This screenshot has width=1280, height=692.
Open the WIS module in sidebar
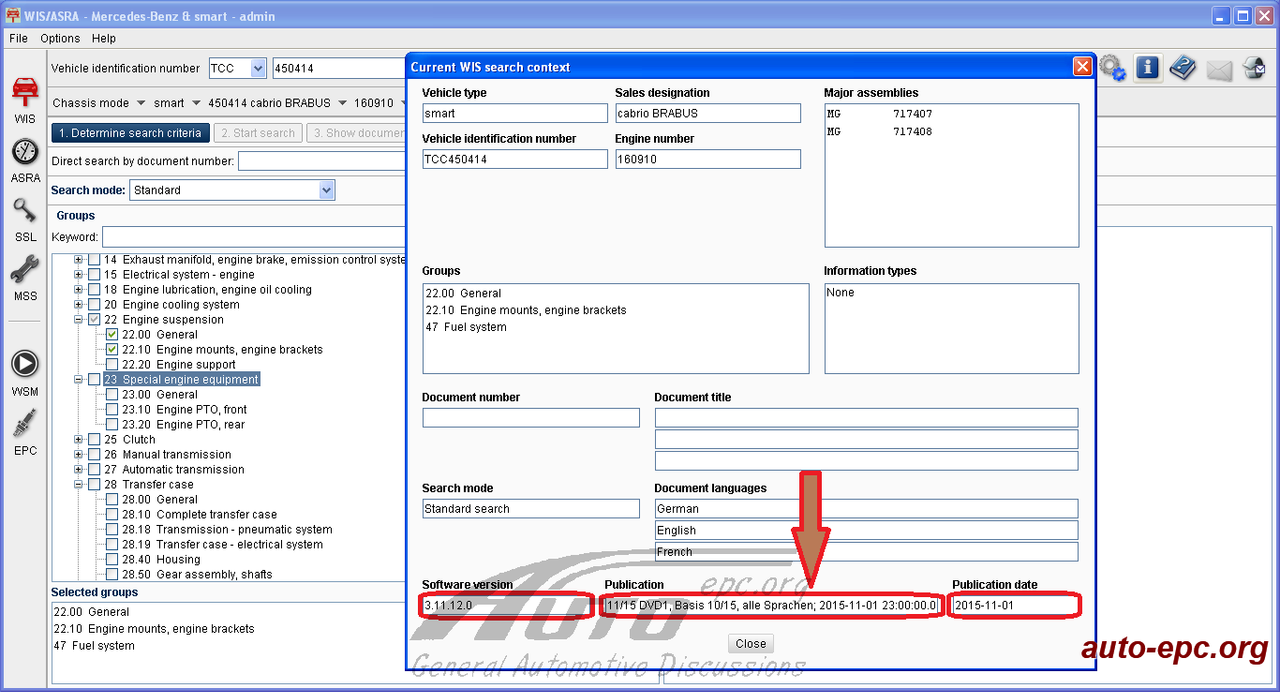click(24, 98)
